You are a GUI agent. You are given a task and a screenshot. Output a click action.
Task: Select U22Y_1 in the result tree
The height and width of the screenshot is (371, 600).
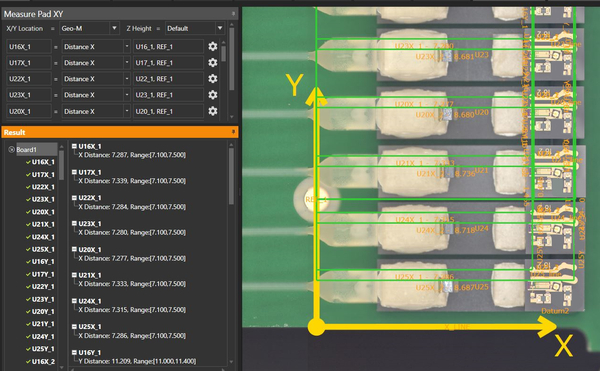coord(43,286)
